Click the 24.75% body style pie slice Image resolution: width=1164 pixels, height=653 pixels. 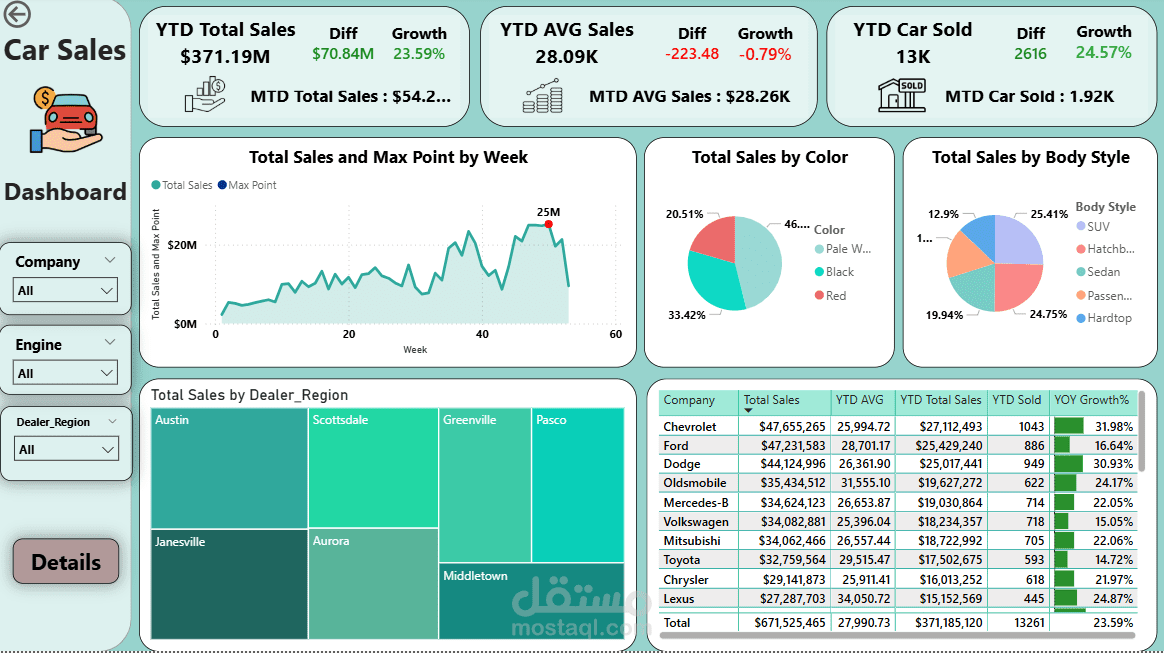point(1016,288)
